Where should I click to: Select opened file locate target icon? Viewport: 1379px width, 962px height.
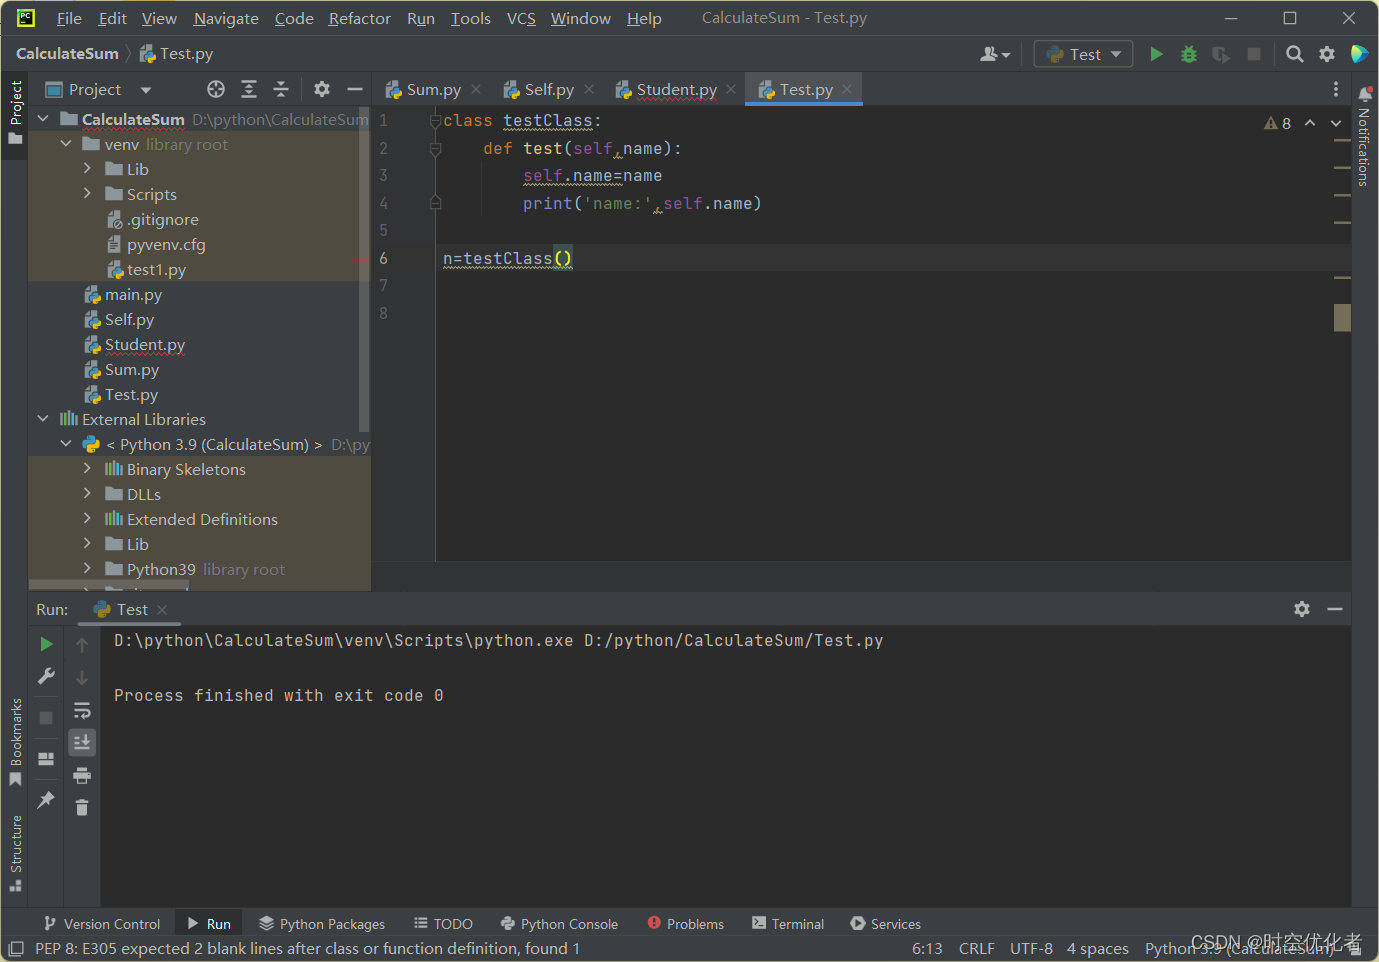click(216, 89)
